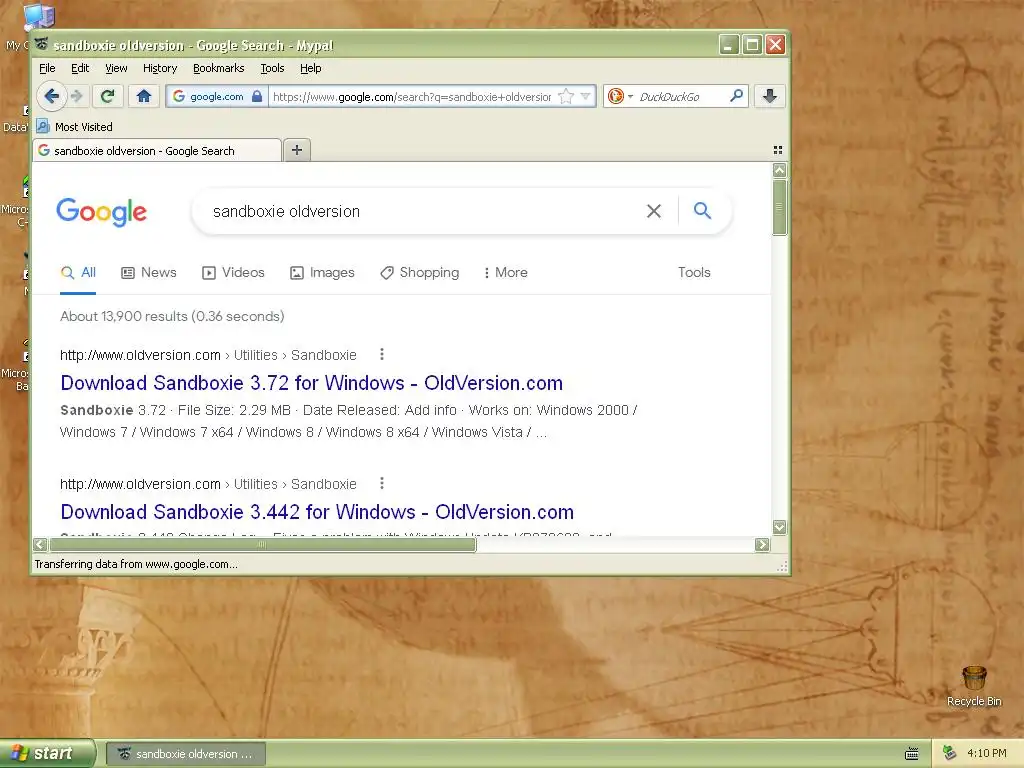1024x768 pixels.
Task: Open the Most Visited bookmarks folder
Action: coord(74,127)
